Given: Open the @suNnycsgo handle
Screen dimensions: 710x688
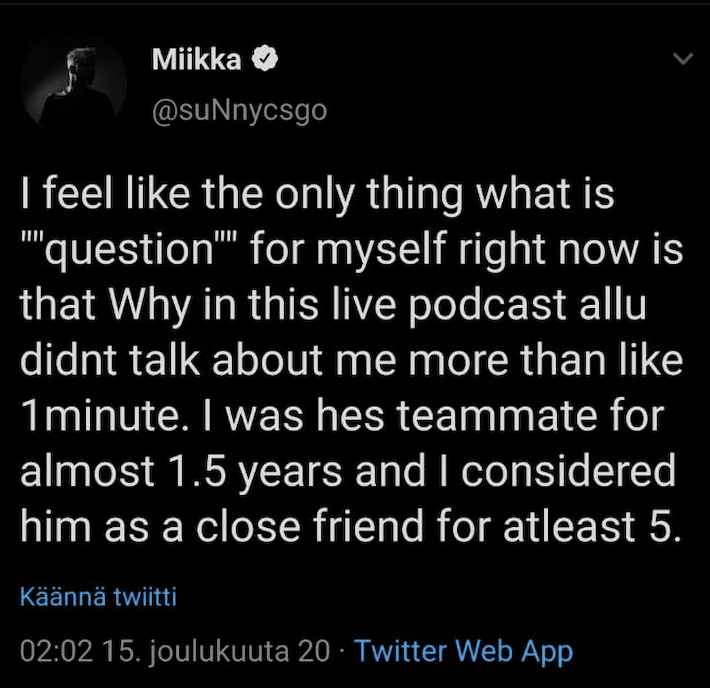Looking at the screenshot, I should coord(240,111).
